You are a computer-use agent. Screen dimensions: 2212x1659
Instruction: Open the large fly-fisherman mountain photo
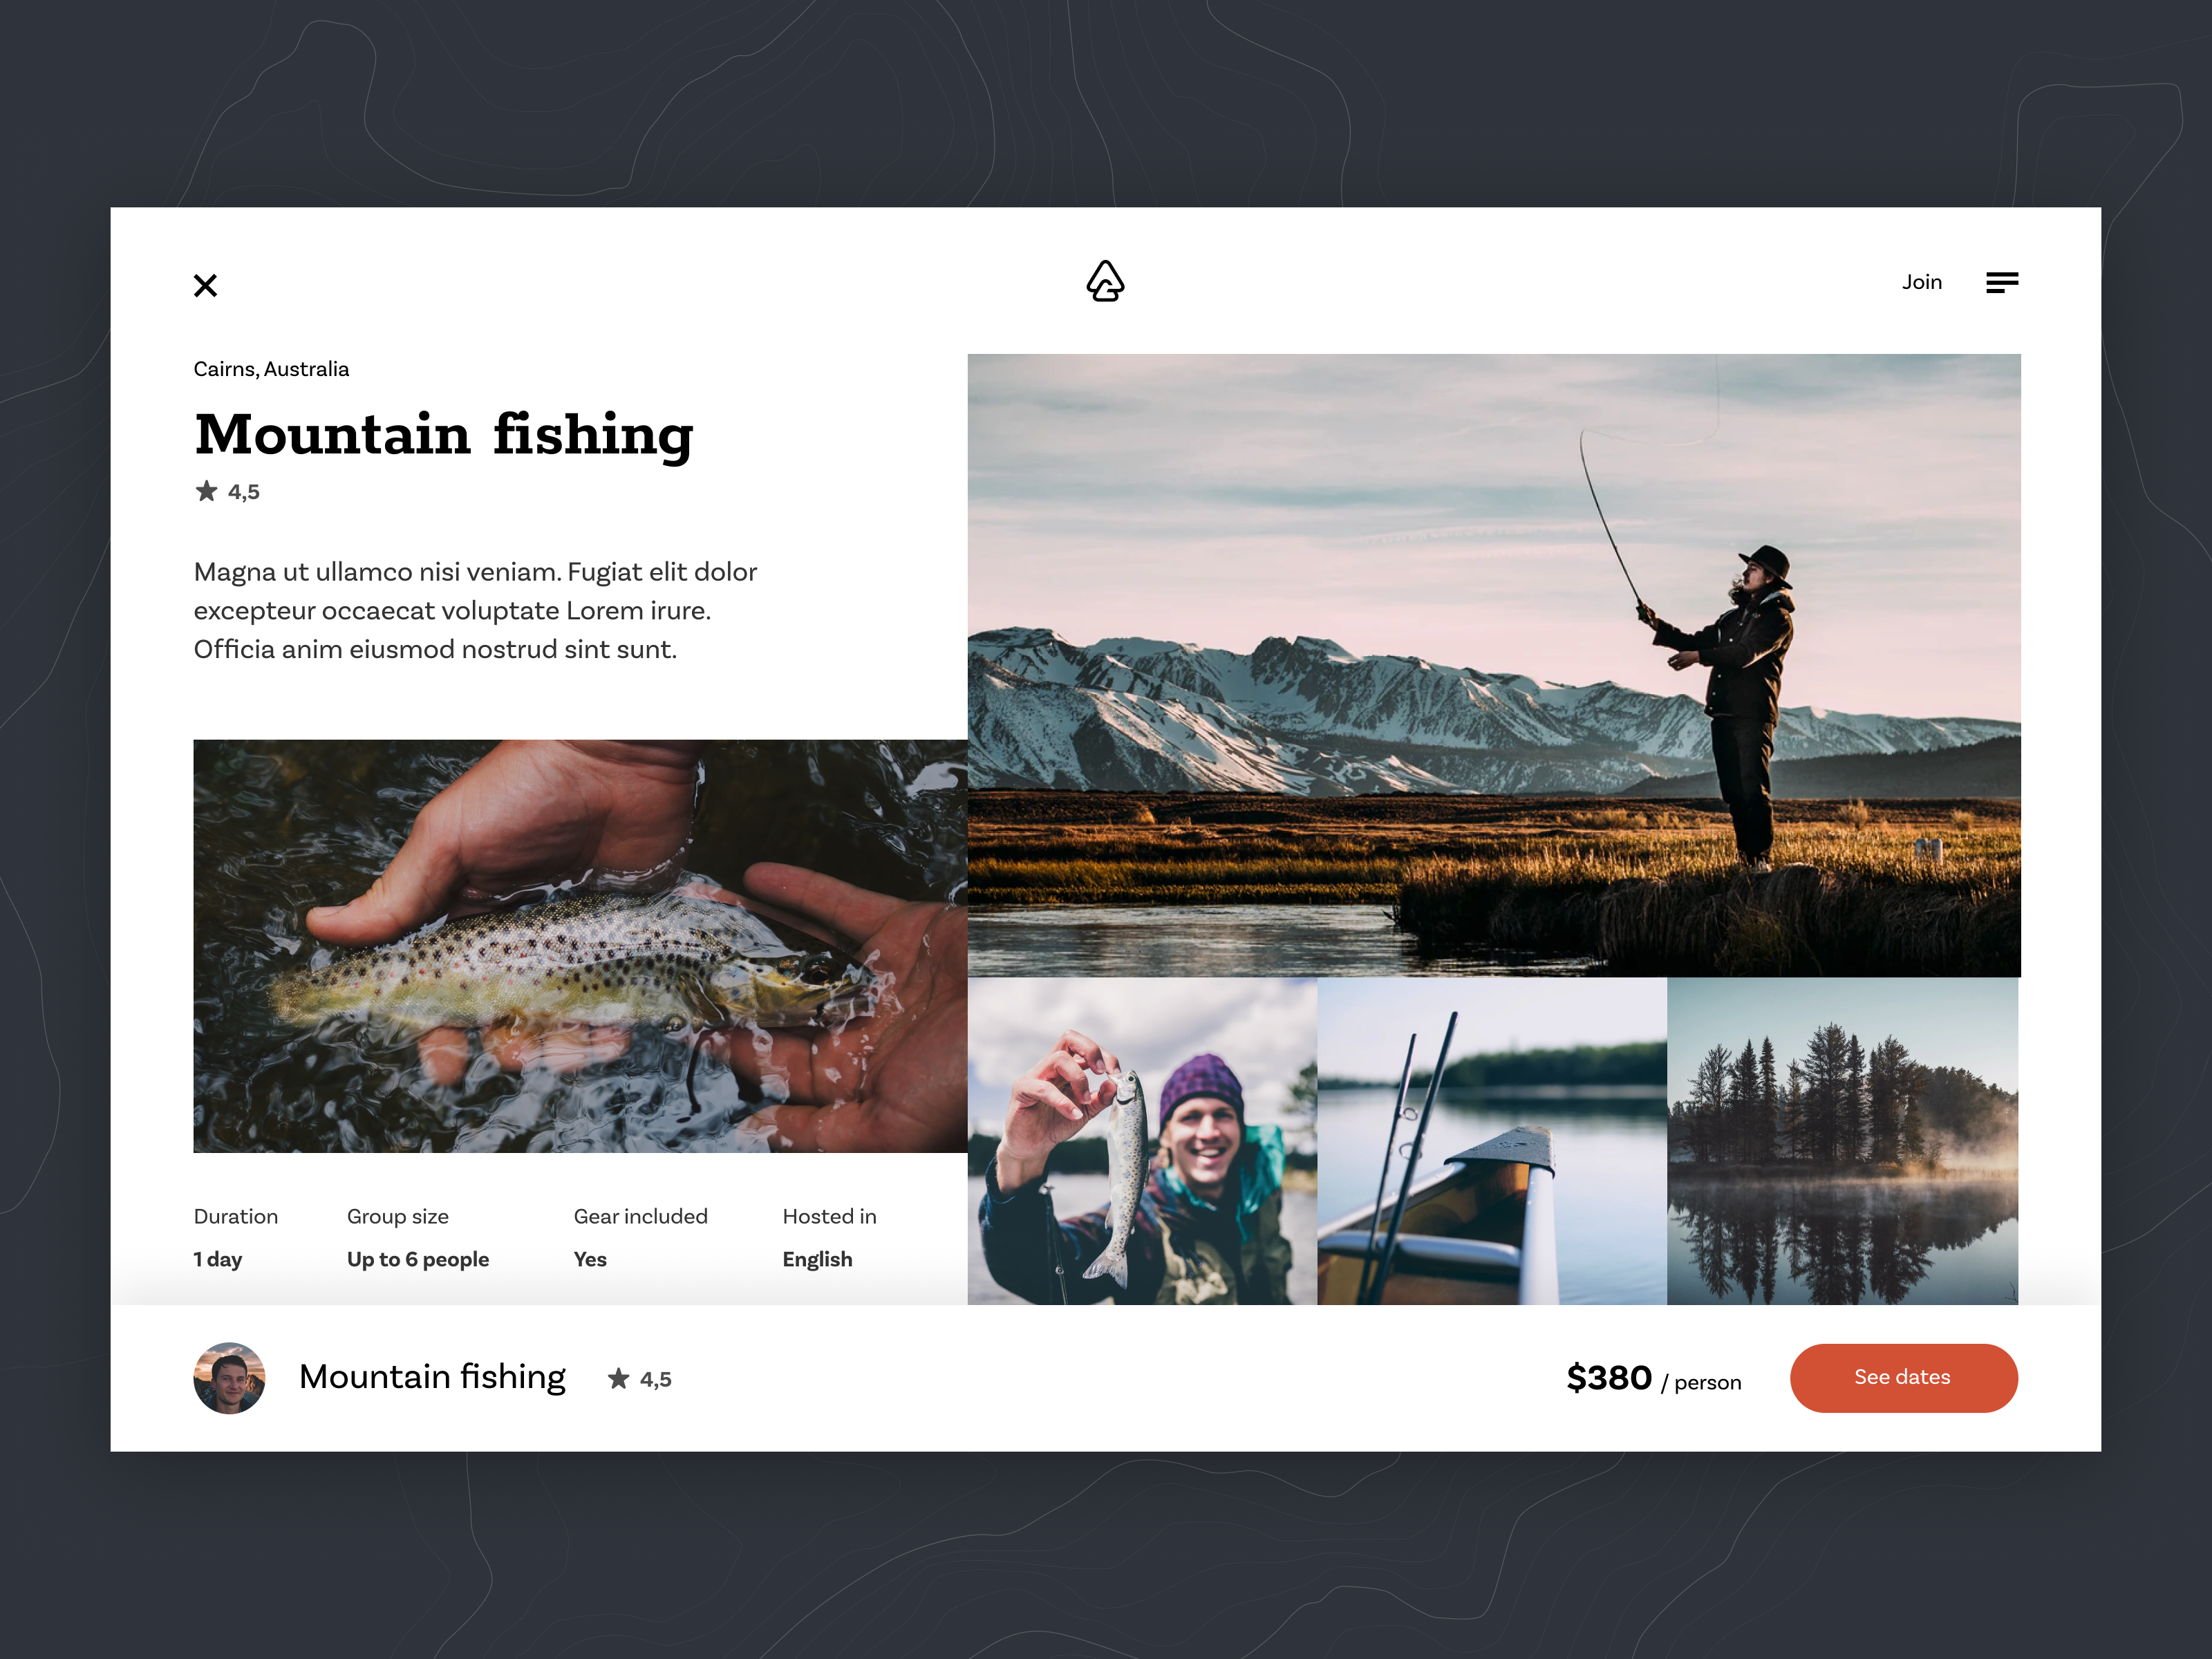coord(1494,665)
